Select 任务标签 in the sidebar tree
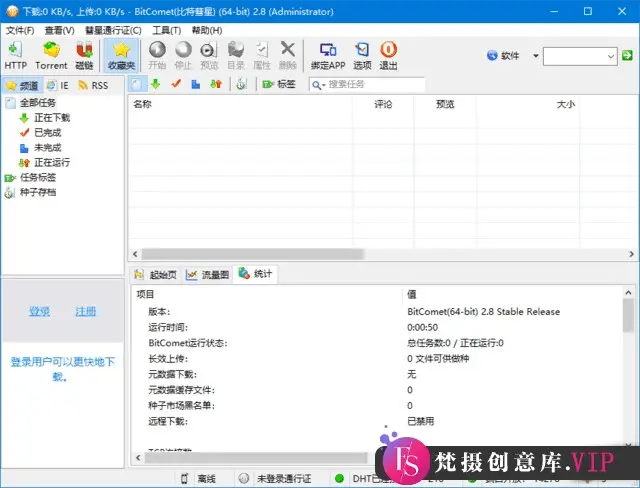The width and height of the screenshot is (640, 488). [x=38, y=177]
